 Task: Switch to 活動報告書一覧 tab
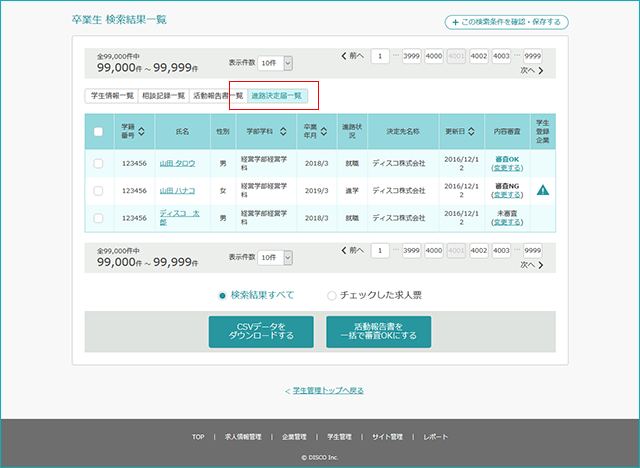[218, 96]
